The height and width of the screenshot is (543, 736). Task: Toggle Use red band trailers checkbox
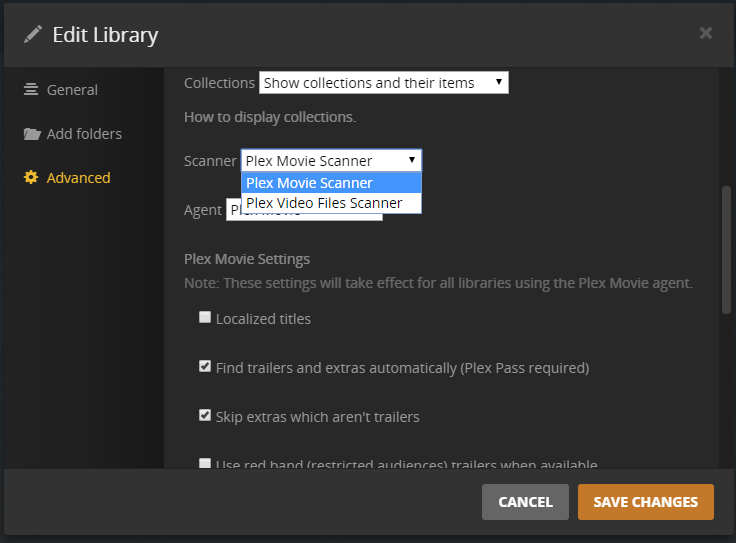(205, 463)
